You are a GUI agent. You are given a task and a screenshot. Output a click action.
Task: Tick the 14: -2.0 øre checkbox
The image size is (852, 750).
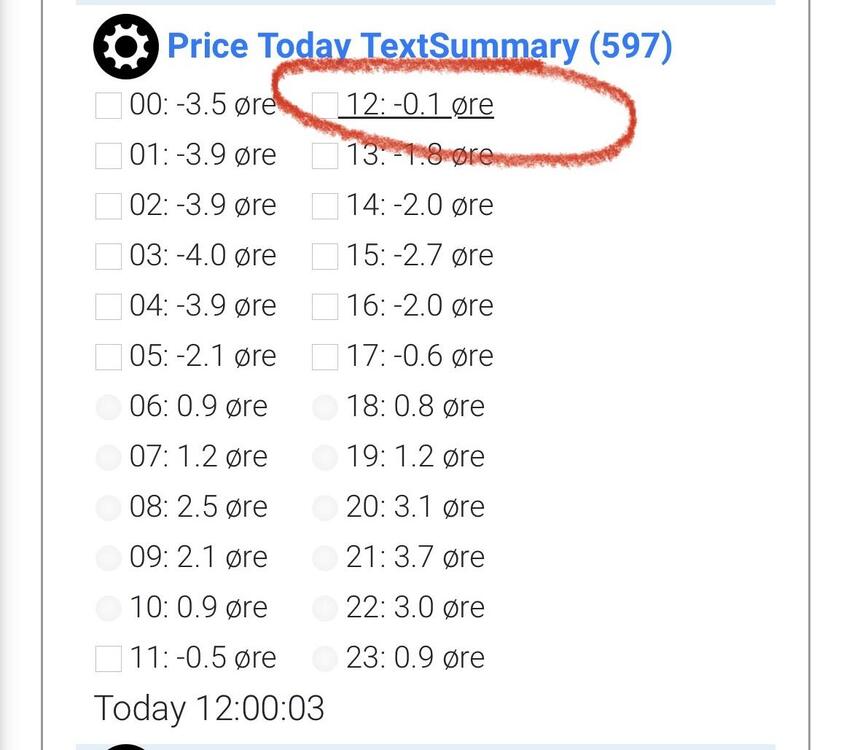point(325,206)
